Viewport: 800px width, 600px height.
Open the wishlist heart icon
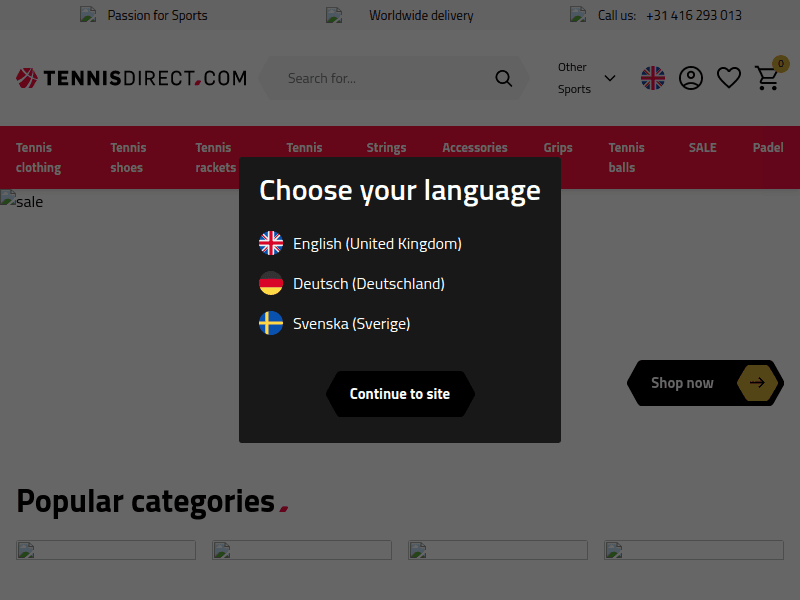[729, 78]
